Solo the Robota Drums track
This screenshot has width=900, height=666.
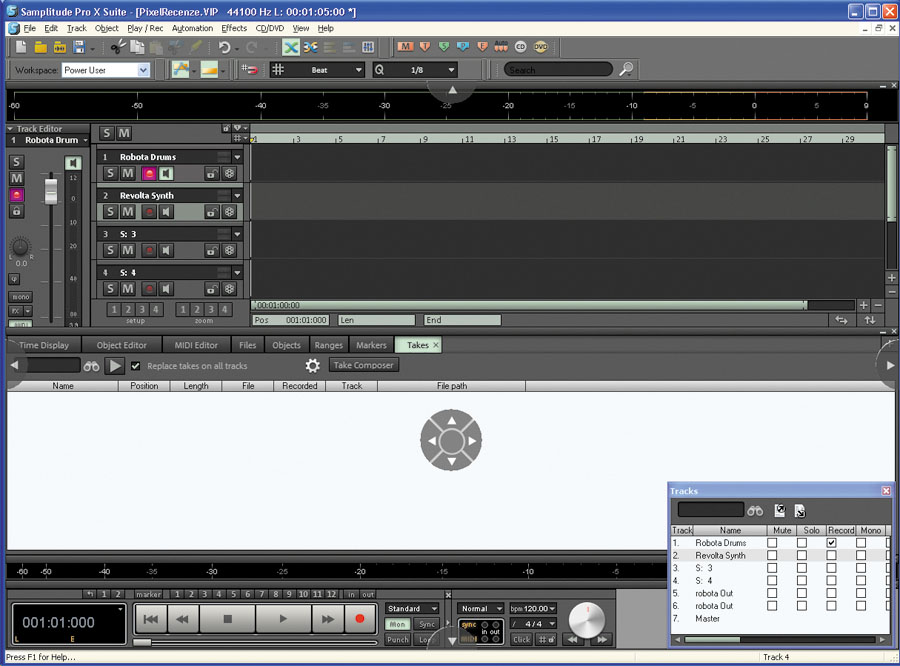tap(110, 174)
